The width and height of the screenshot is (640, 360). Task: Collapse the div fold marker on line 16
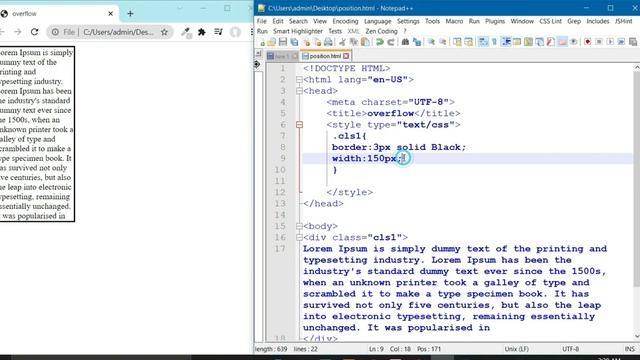pos(299,238)
